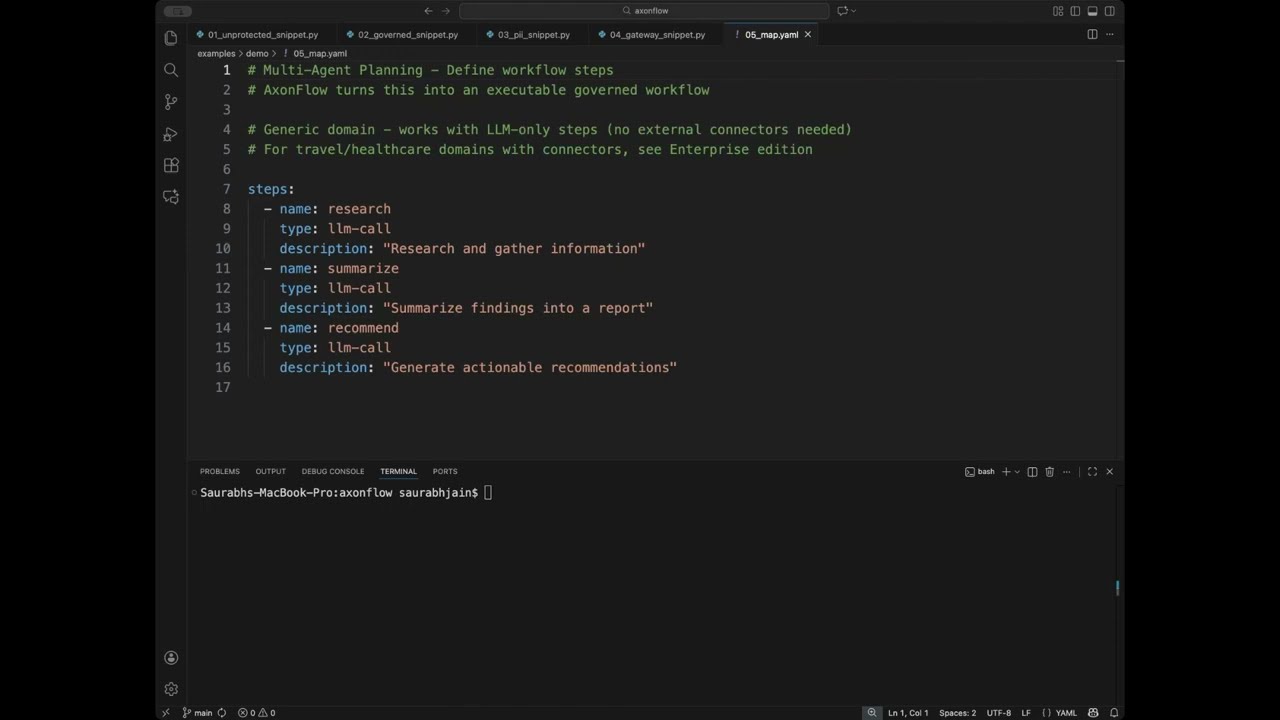Click the Ln 1, Col 1 cursor position

tap(908, 713)
